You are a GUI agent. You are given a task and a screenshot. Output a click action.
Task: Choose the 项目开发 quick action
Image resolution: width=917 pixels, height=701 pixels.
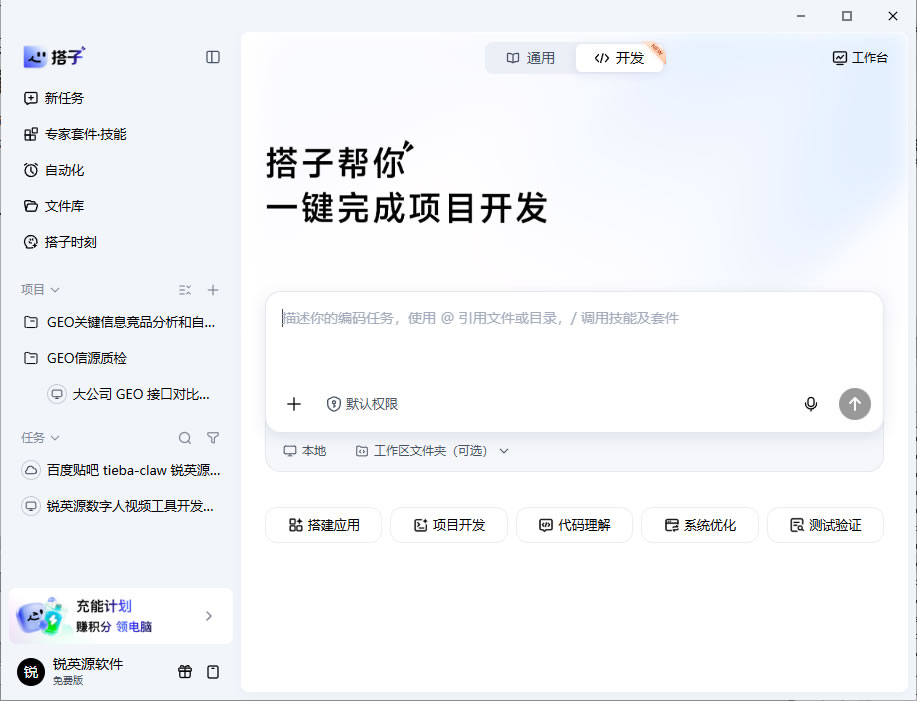click(x=449, y=525)
